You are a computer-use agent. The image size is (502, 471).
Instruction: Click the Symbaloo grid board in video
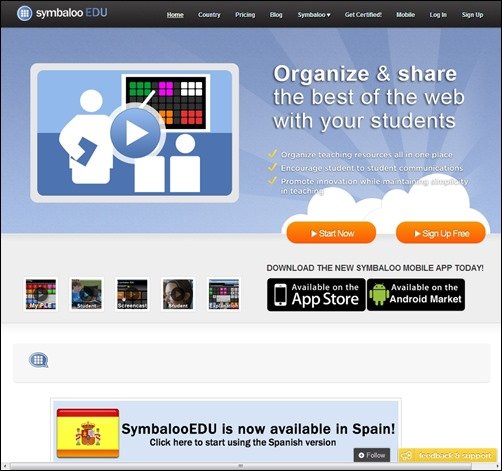pos(166,103)
